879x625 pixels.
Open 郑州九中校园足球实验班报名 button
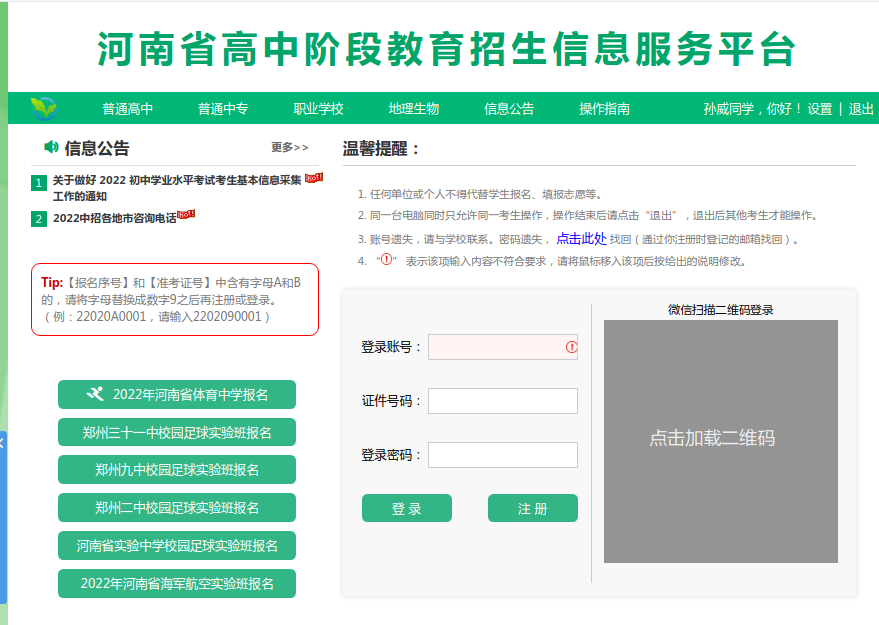177,470
